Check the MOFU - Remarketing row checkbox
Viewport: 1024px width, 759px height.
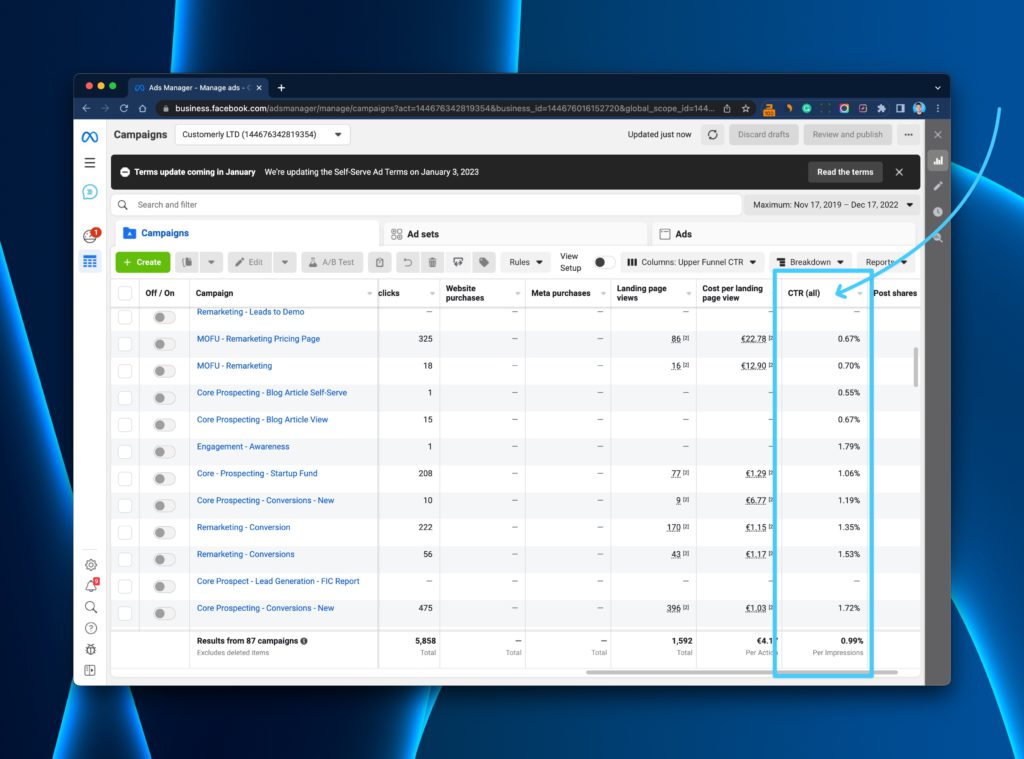(x=125, y=370)
